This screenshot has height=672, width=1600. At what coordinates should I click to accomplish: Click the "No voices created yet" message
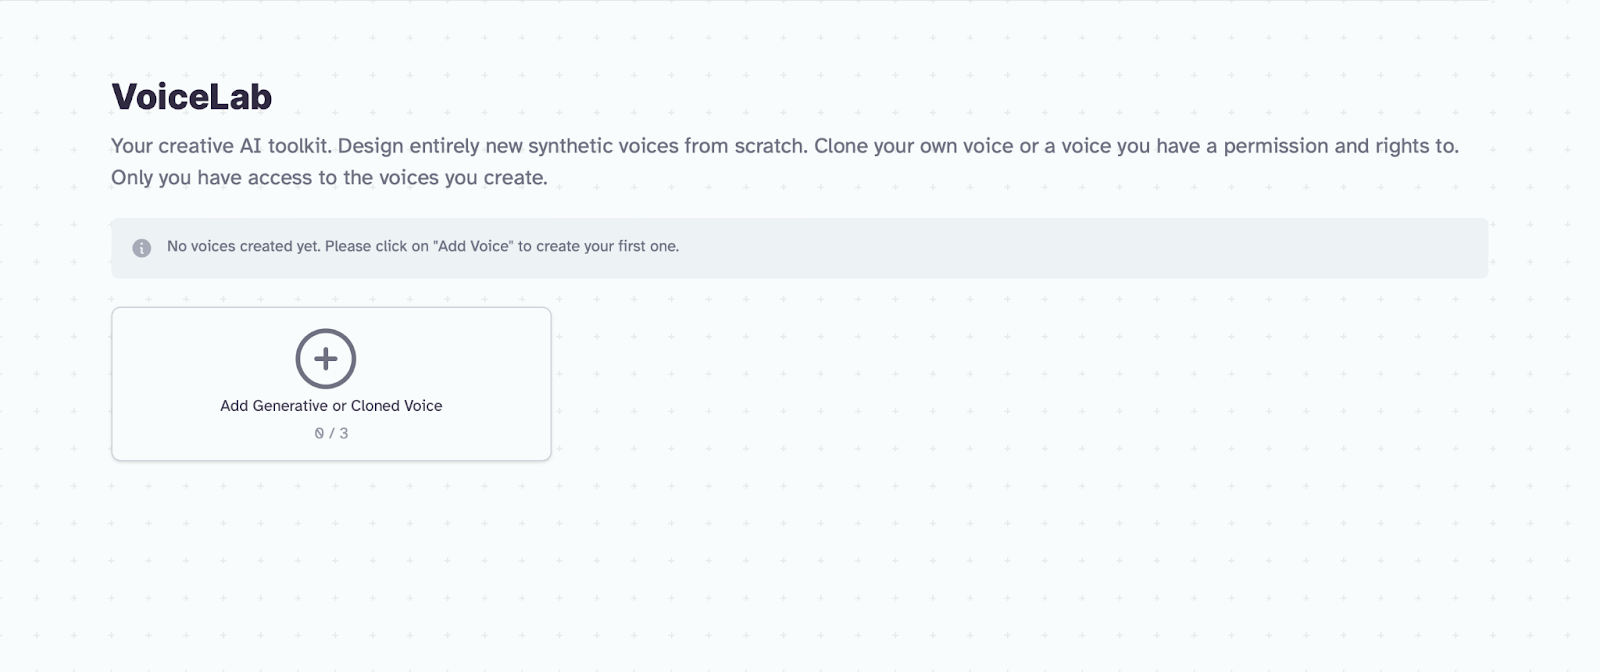243,246
